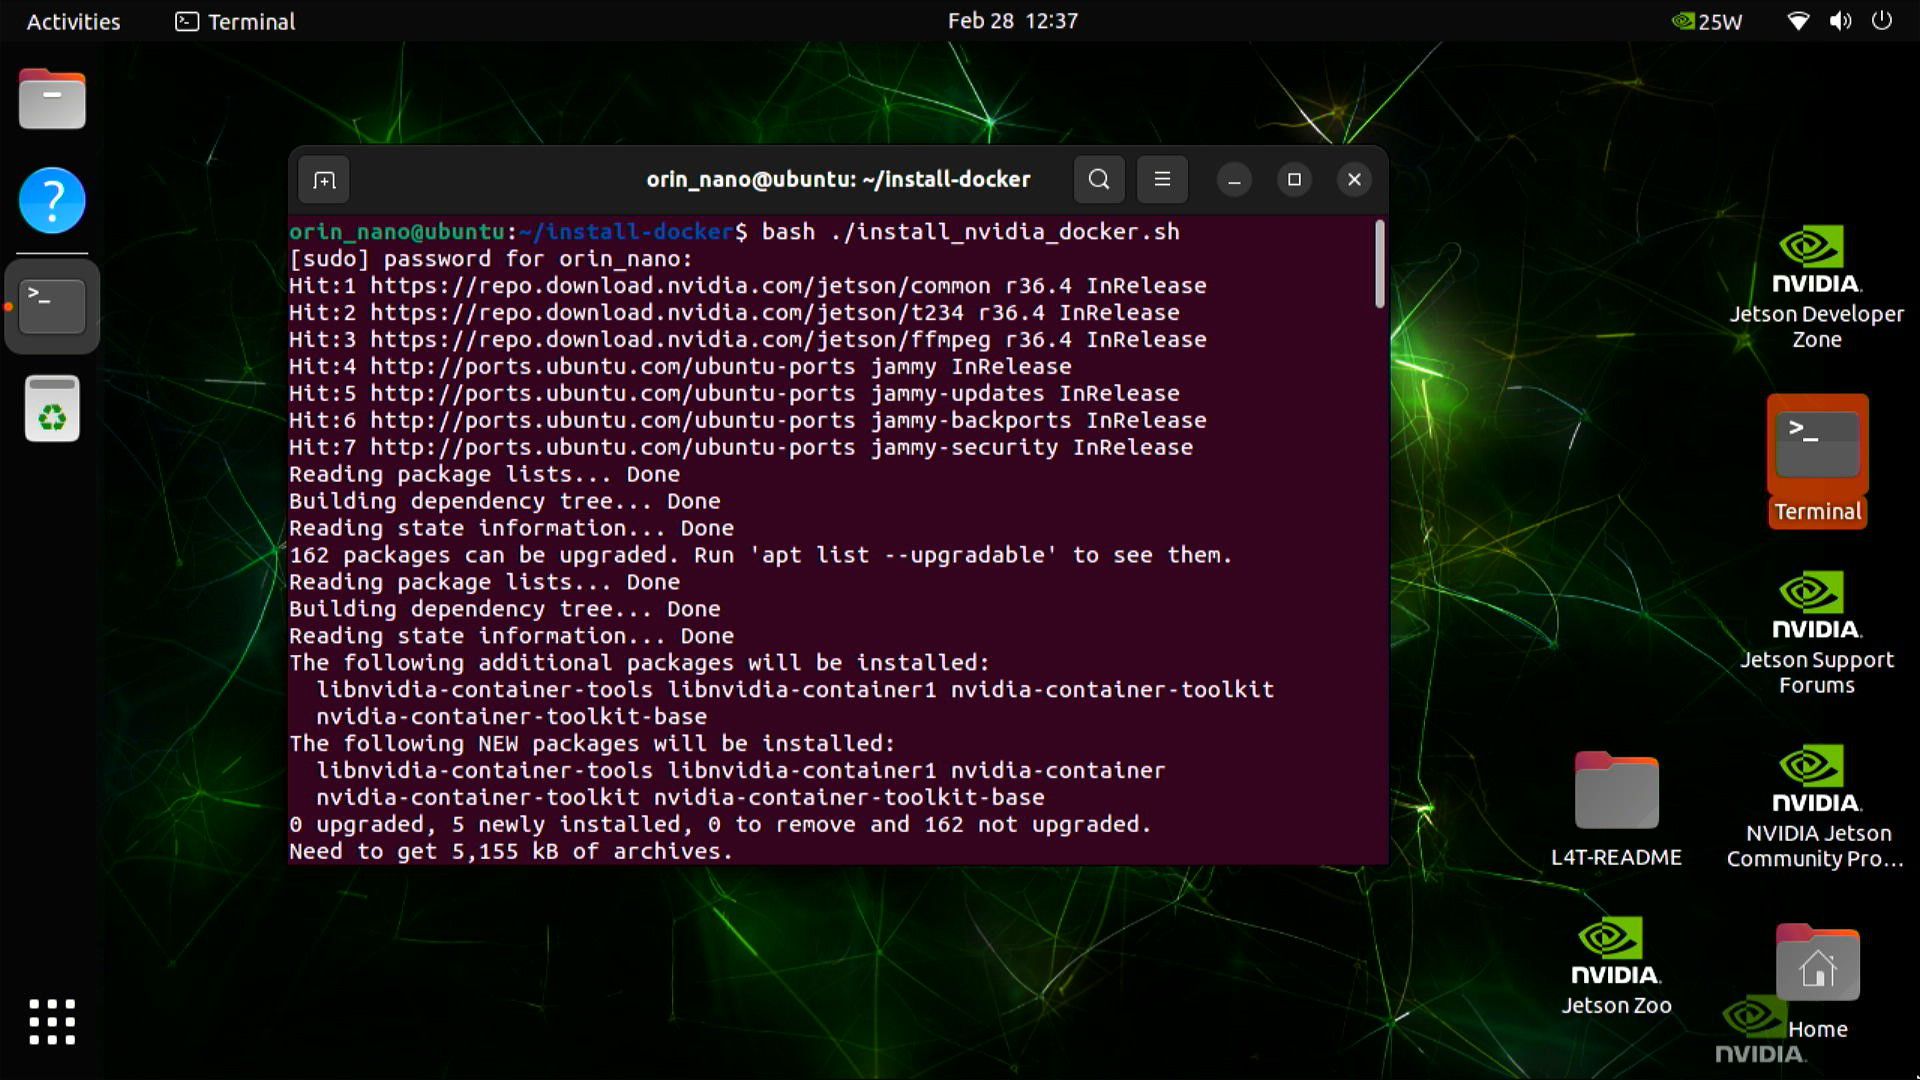Open the calendar via the clock

click(1013, 20)
